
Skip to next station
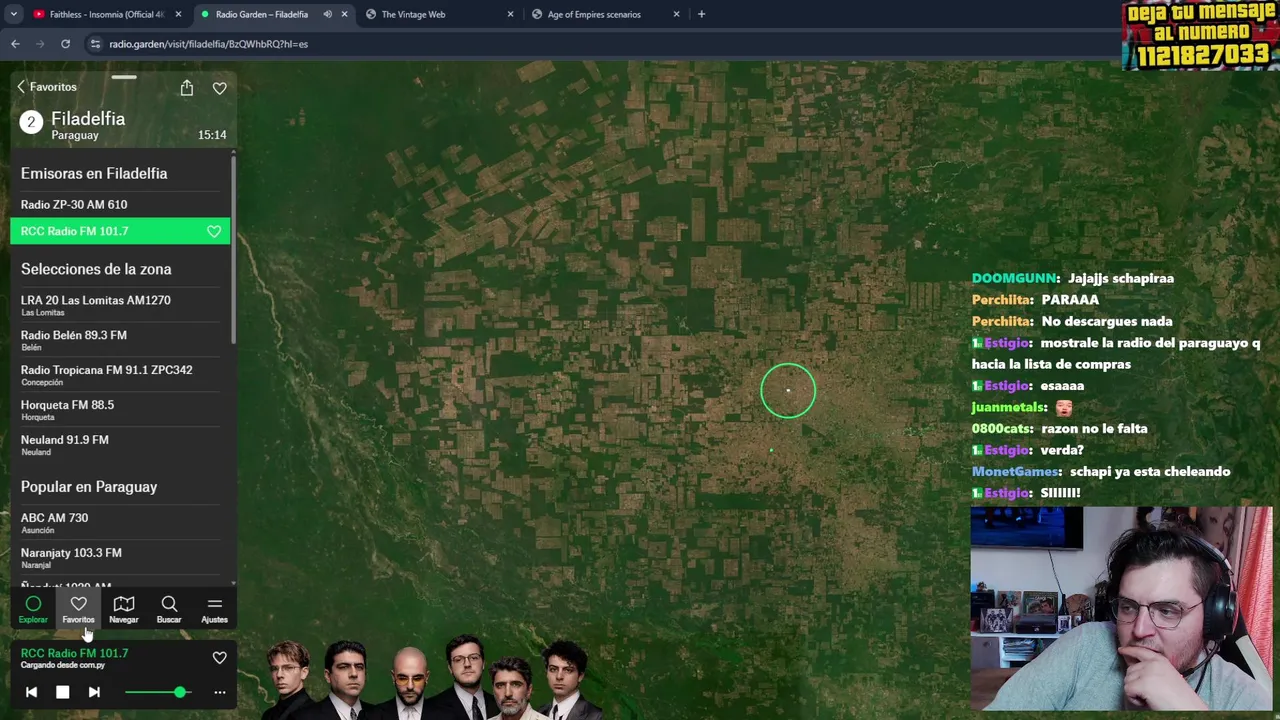[94, 692]
